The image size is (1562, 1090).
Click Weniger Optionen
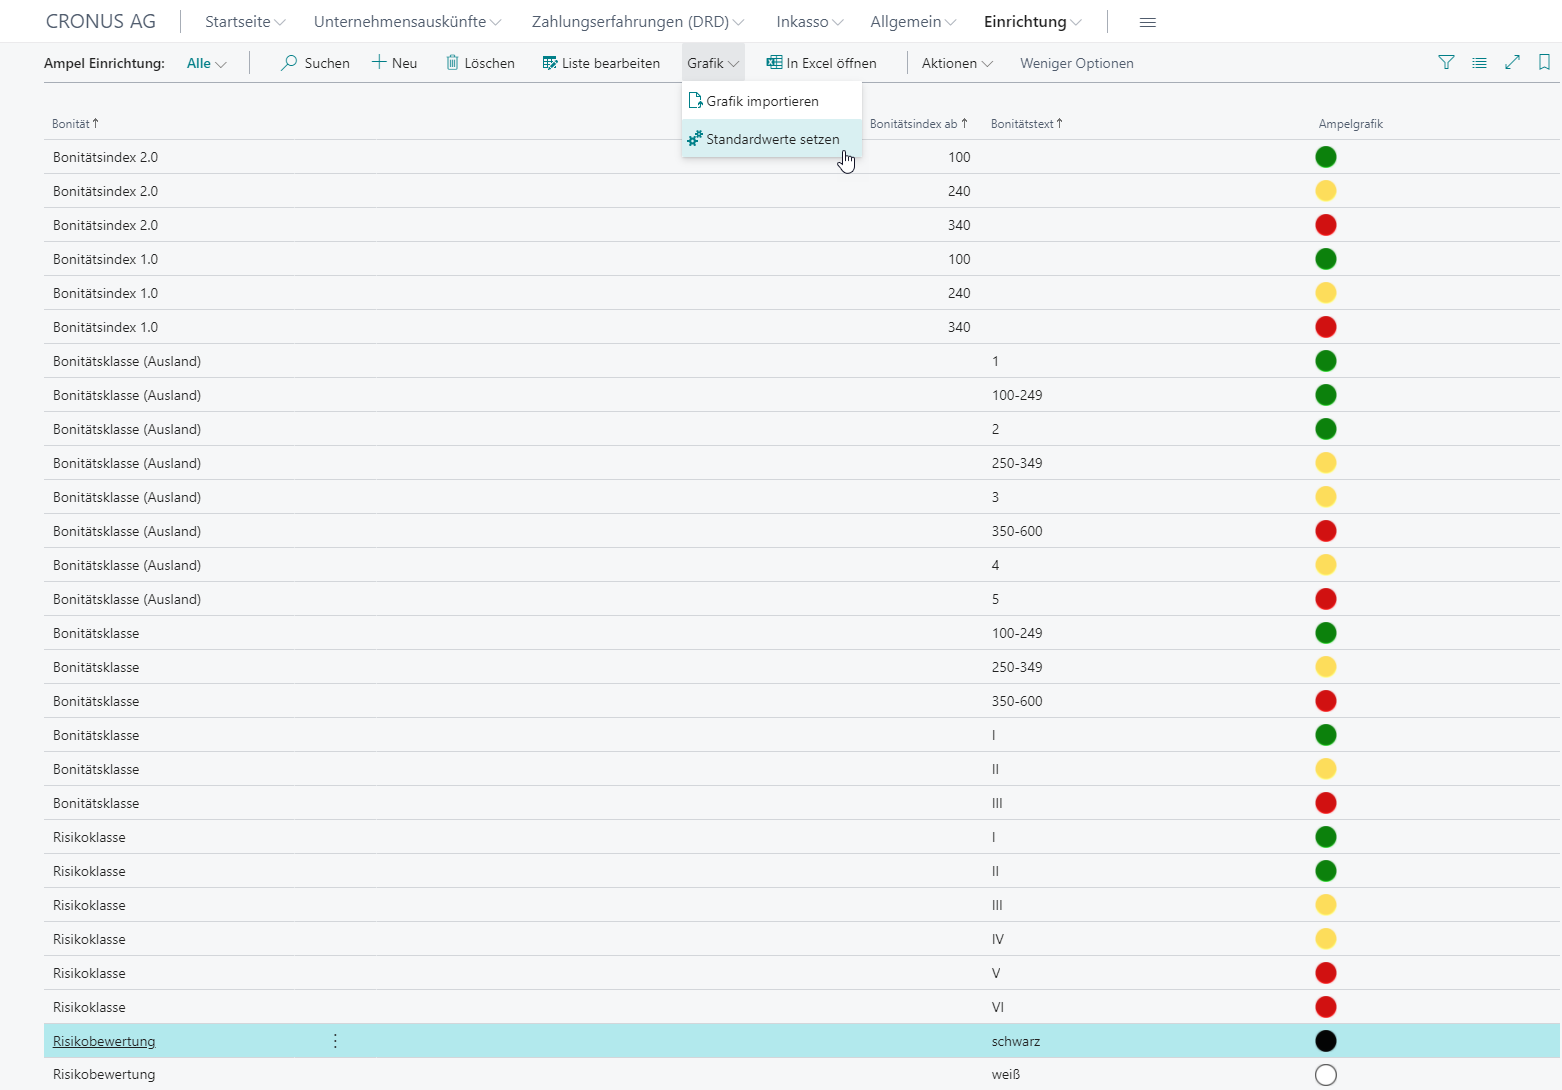pyautogui.click(x=1076, y=63)
